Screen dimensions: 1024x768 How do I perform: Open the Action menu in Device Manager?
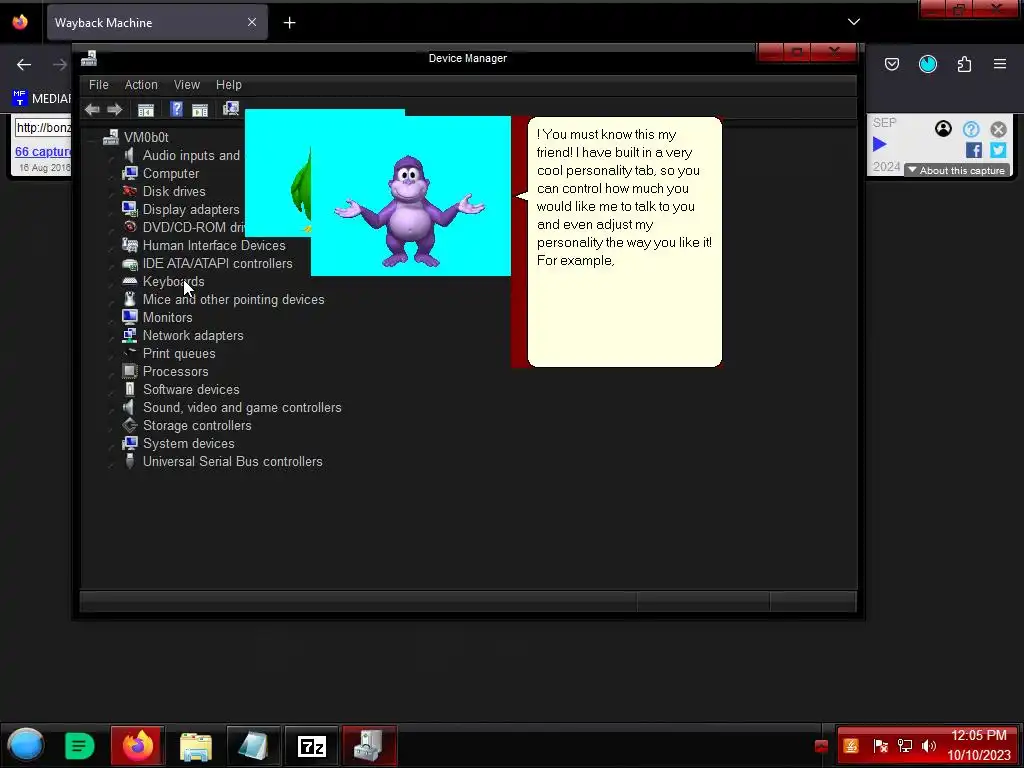(141, 85)
